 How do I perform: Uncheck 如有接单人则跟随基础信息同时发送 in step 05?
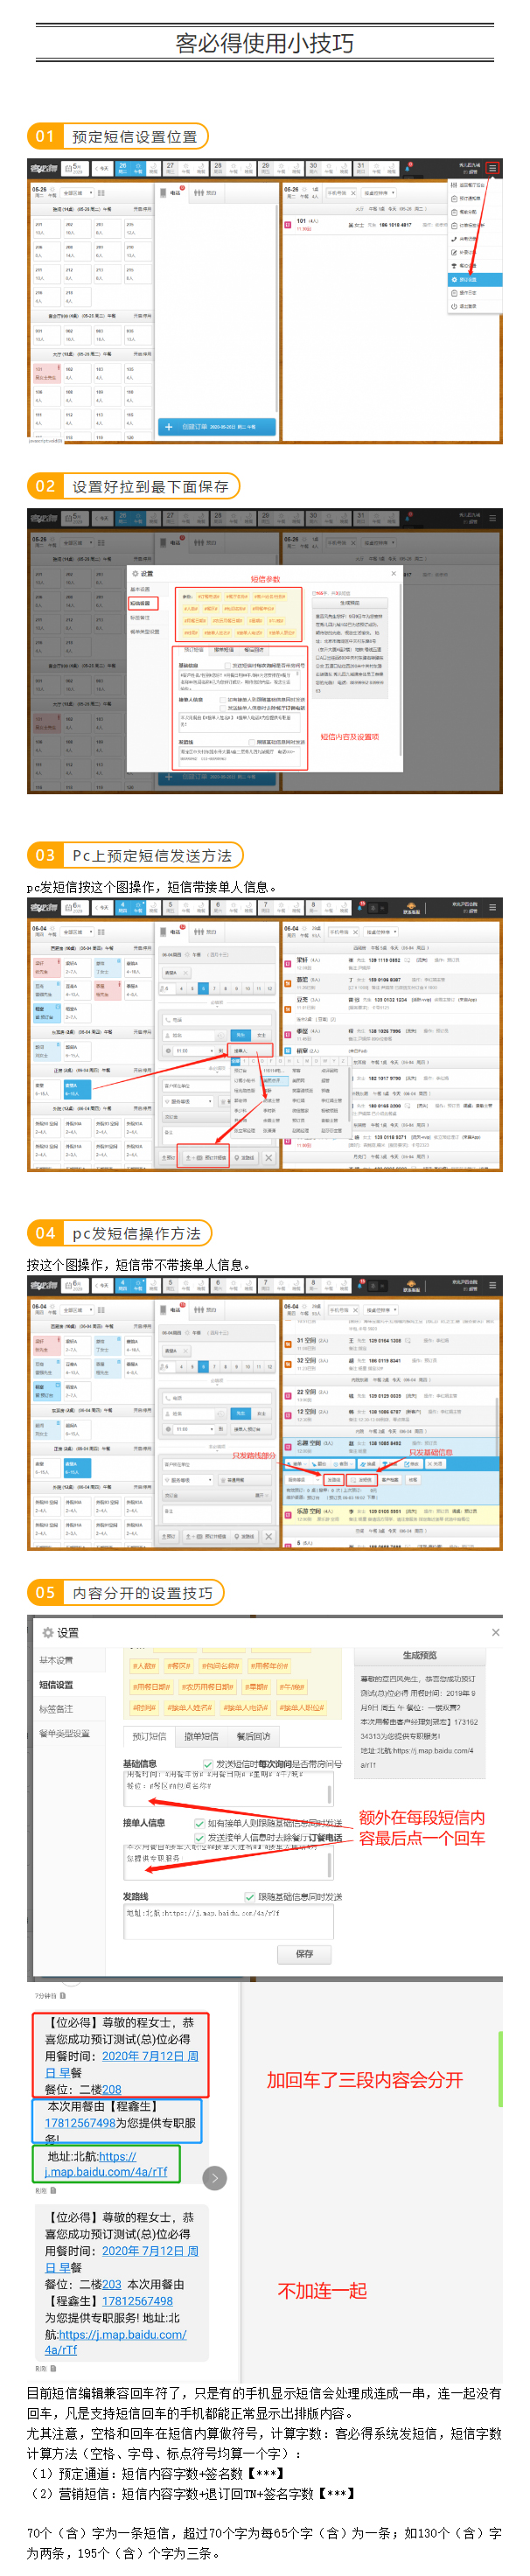199,1823
